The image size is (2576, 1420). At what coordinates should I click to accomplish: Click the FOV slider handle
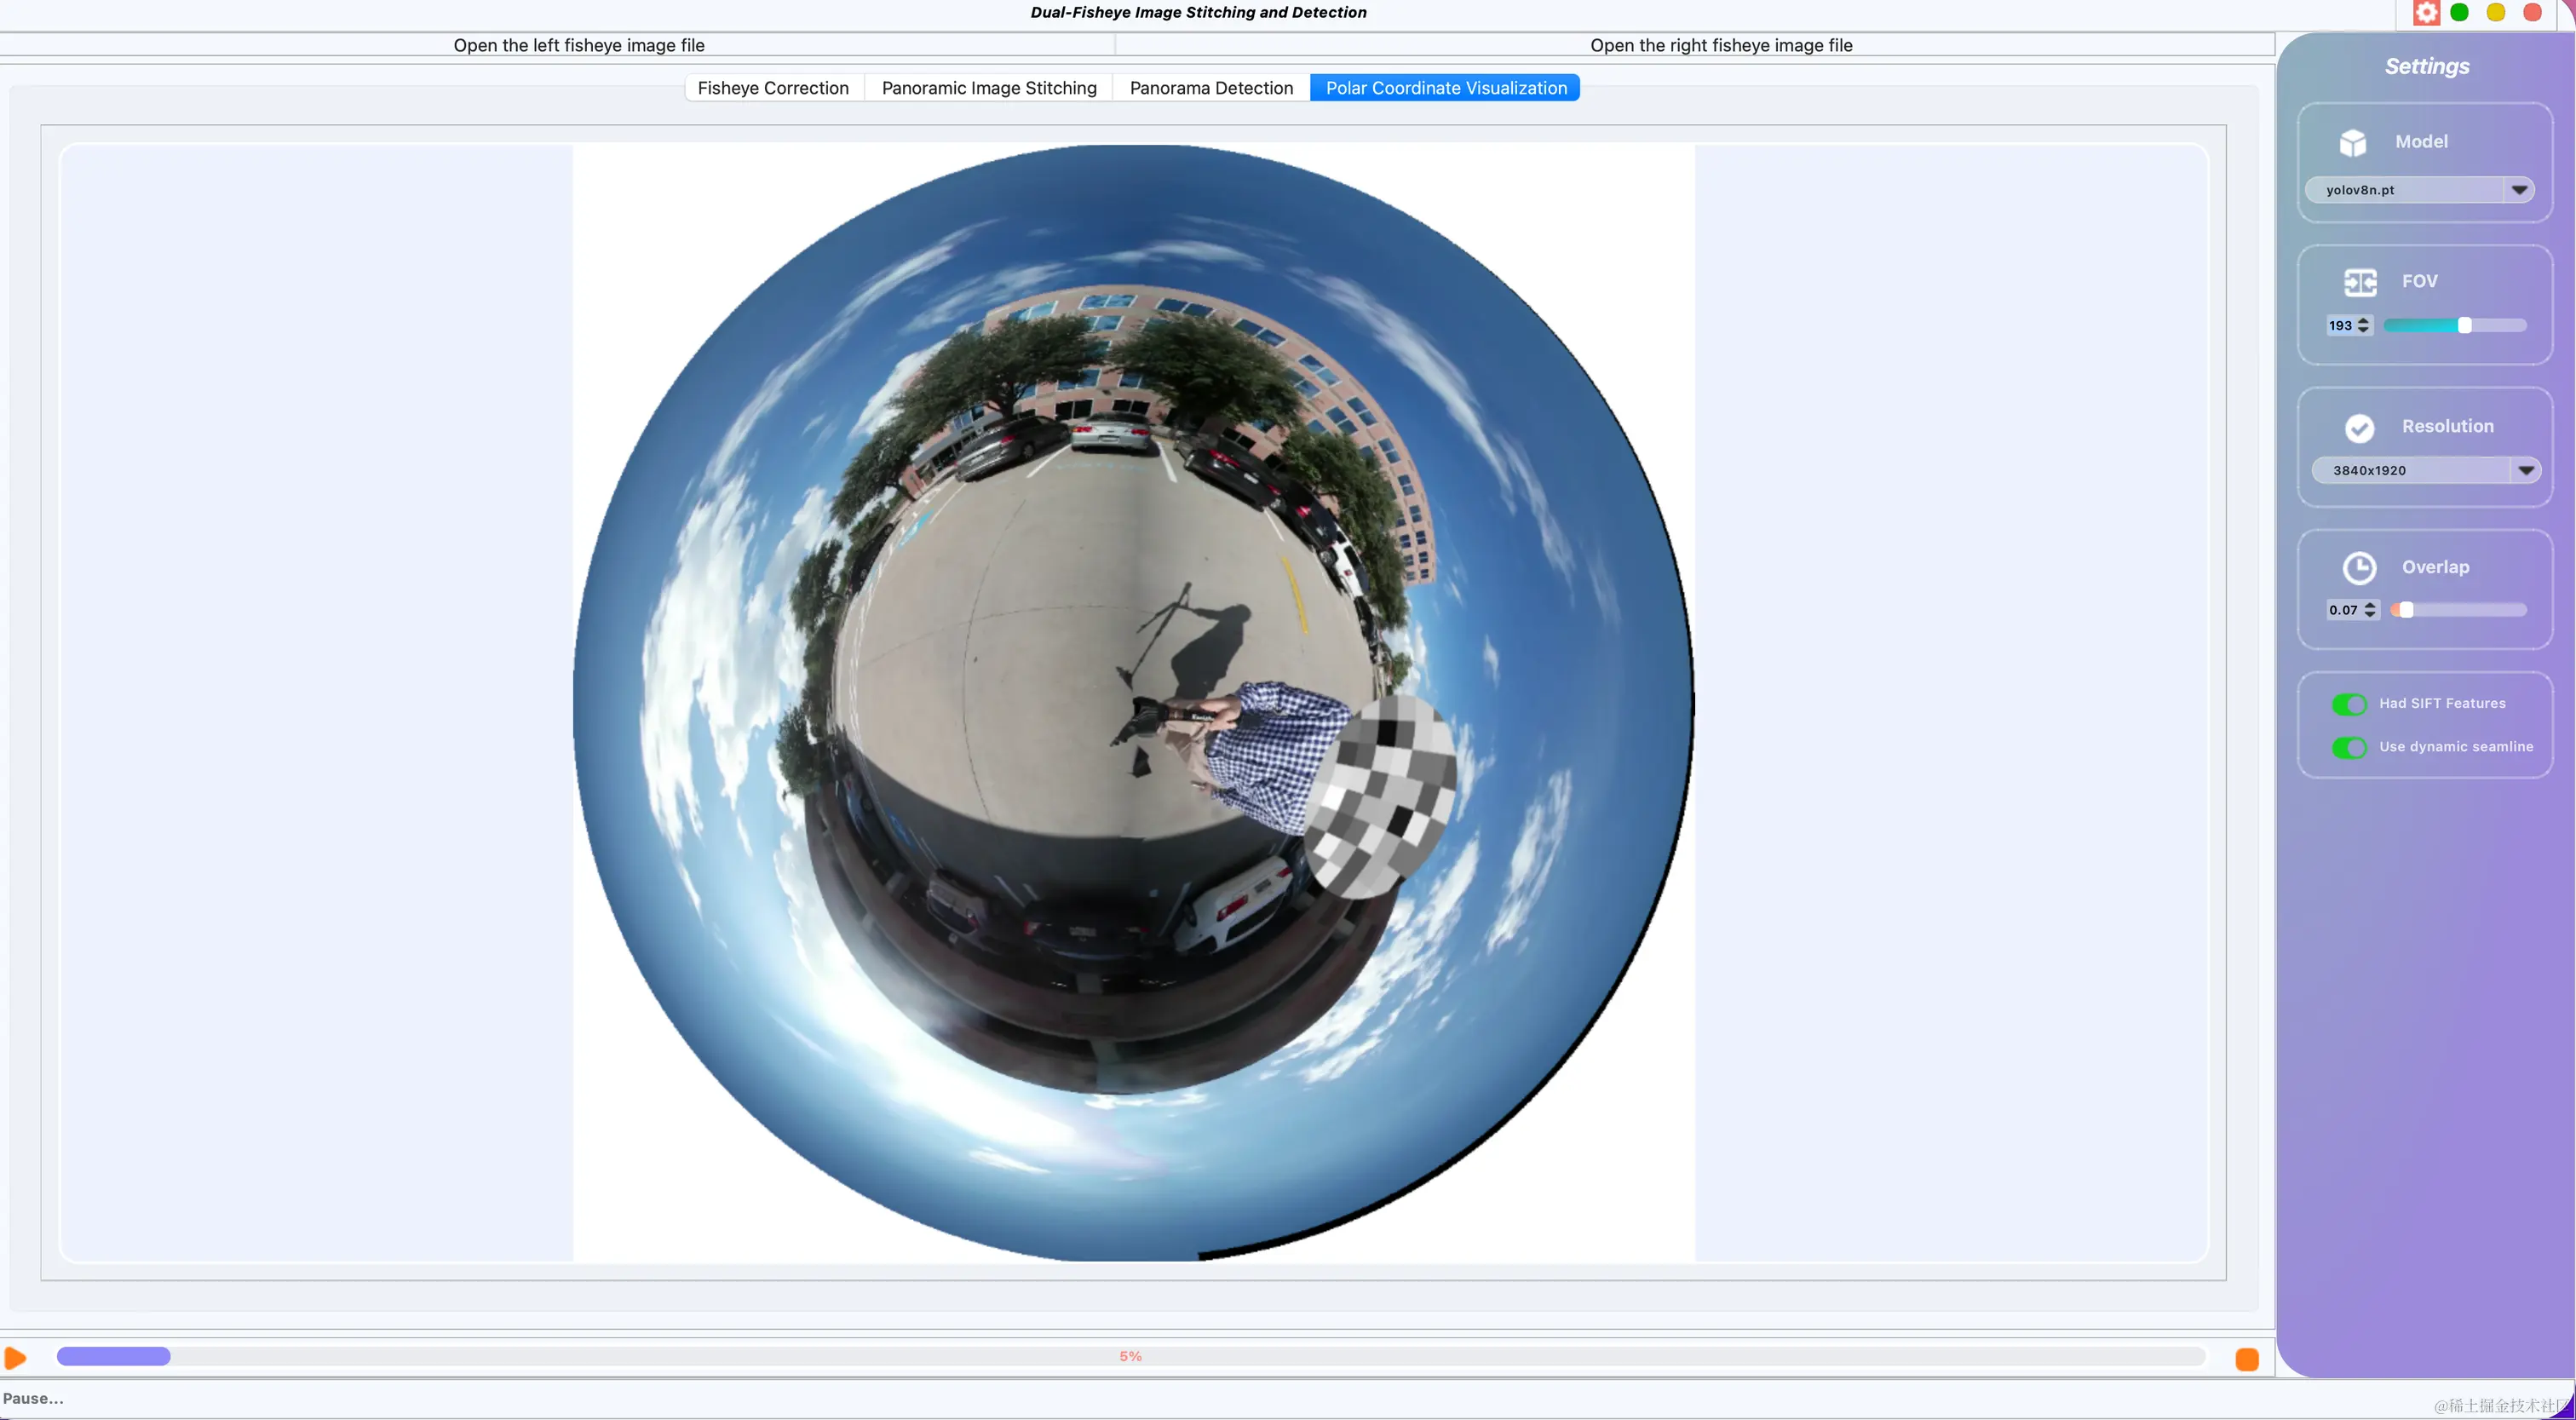pos(2464,325)
